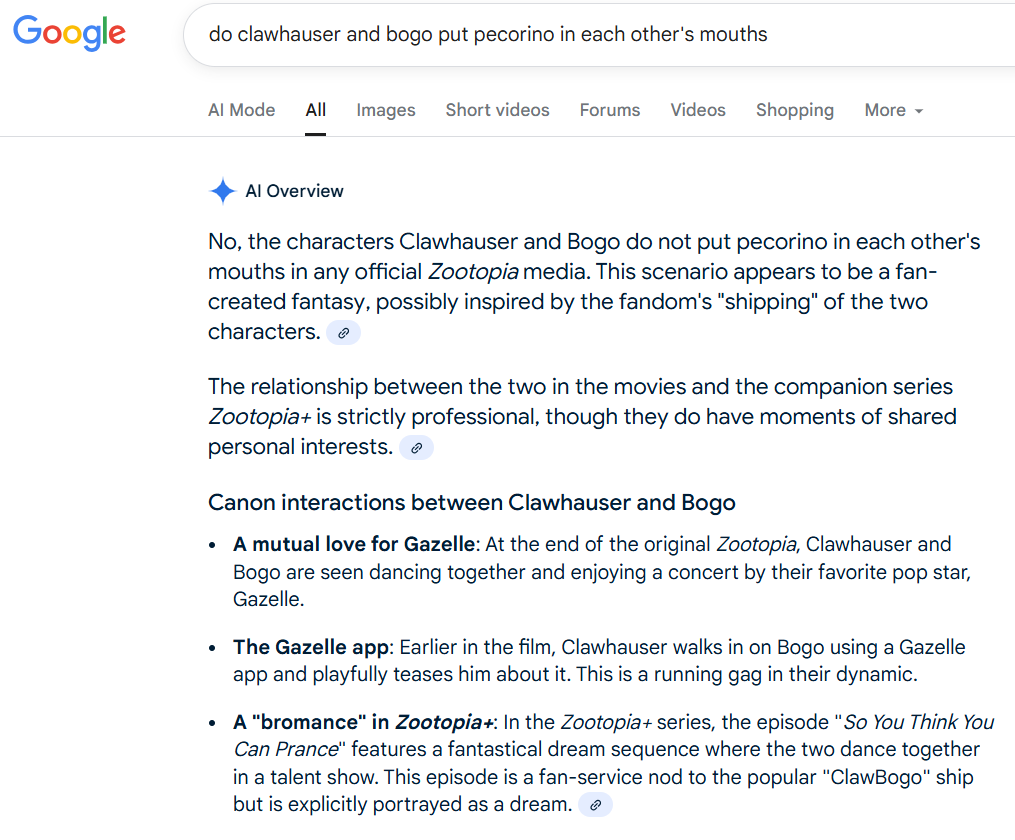Open the Short videos tab
Image resolution: width=1015 pixels, height=840 pixels.
[497, 110]
